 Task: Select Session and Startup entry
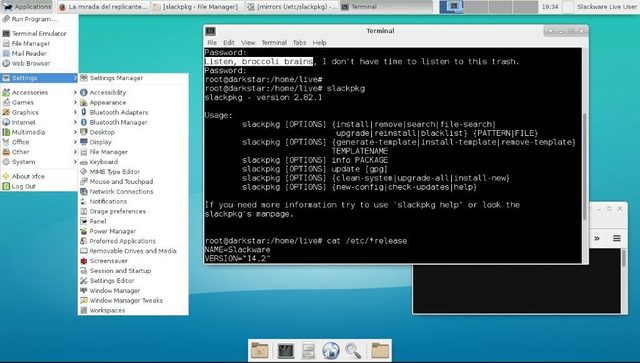pyautogui.click(x=133, y=271)
